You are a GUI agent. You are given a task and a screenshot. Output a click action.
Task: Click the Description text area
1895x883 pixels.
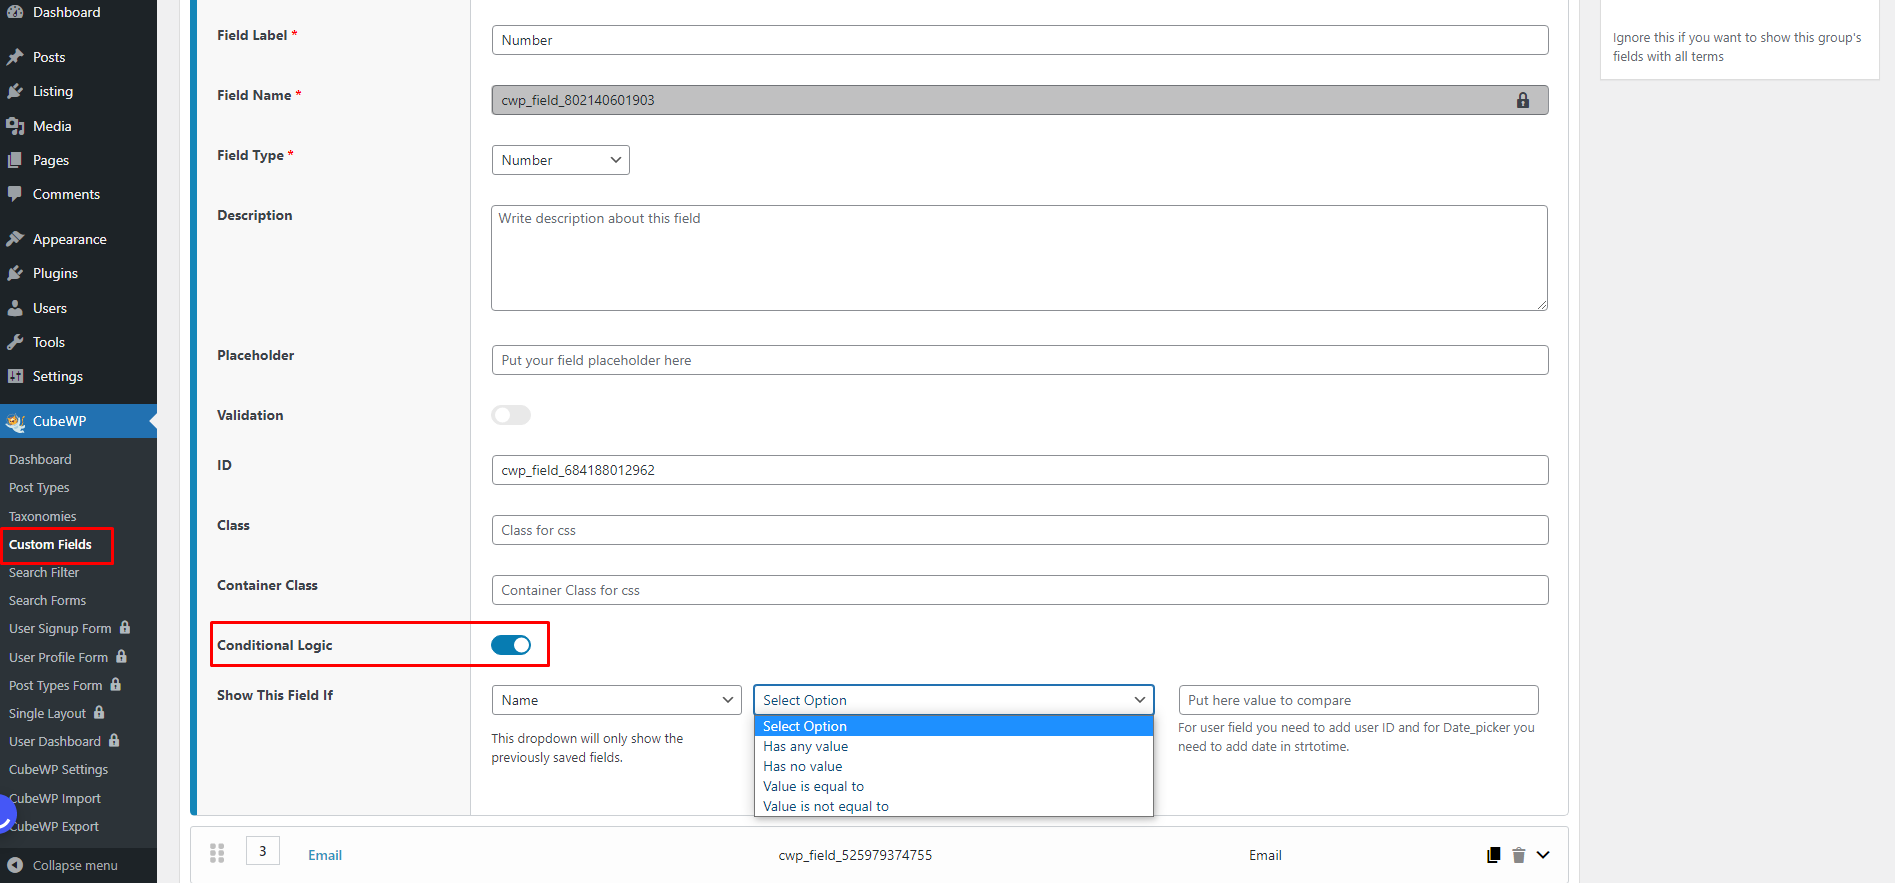click(x=1020, y=258)
